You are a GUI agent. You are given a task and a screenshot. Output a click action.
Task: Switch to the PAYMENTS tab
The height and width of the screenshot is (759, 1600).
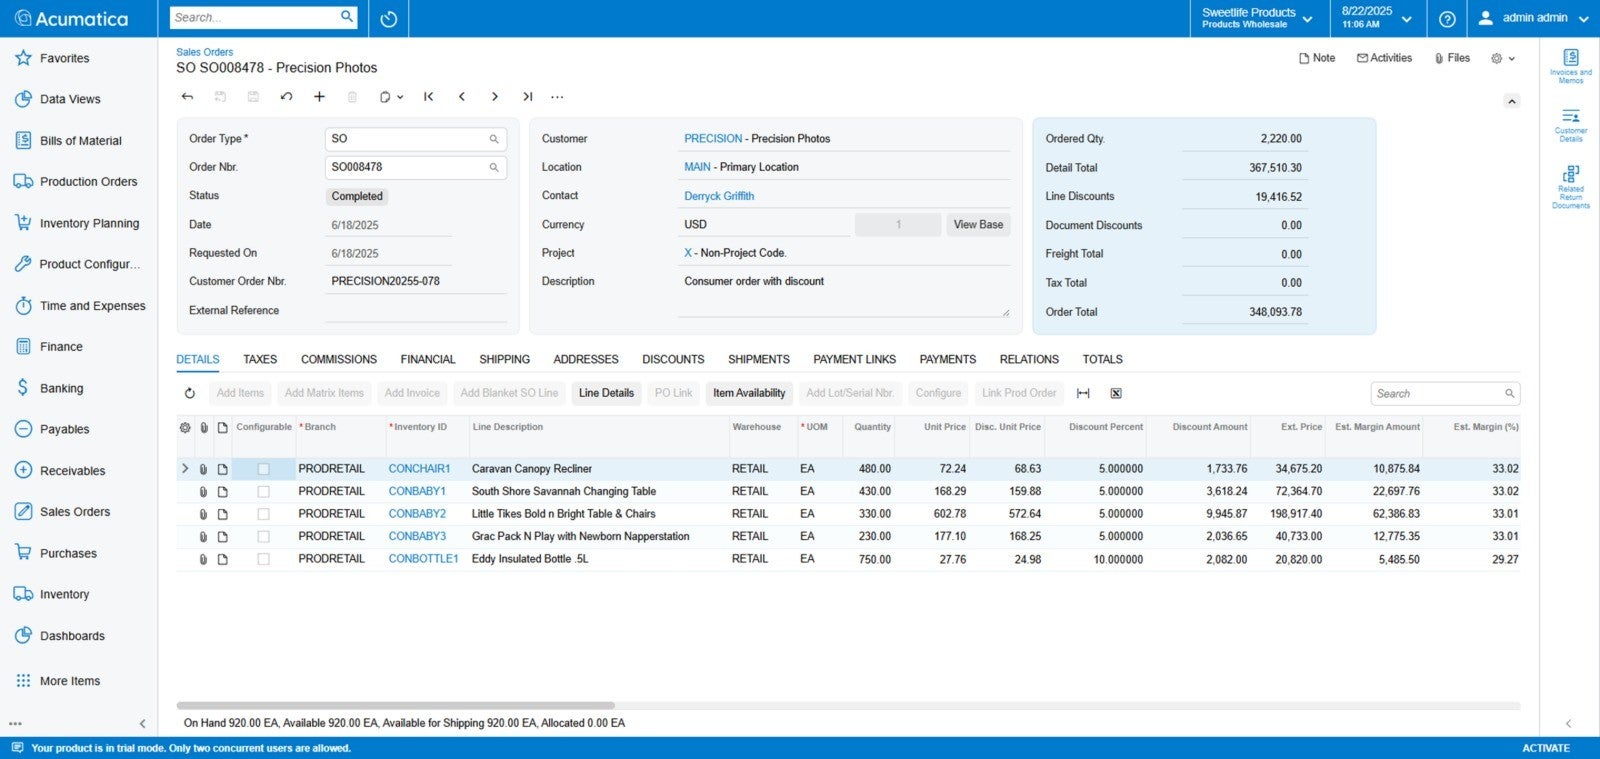947,359
